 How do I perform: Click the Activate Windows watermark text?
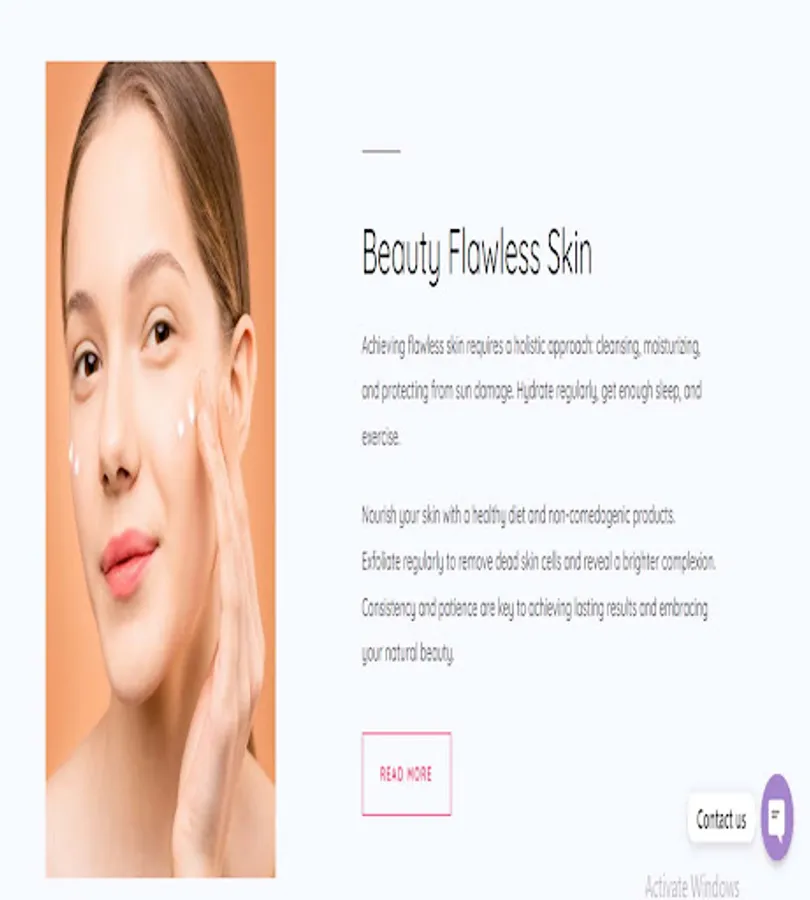[692, 887]
